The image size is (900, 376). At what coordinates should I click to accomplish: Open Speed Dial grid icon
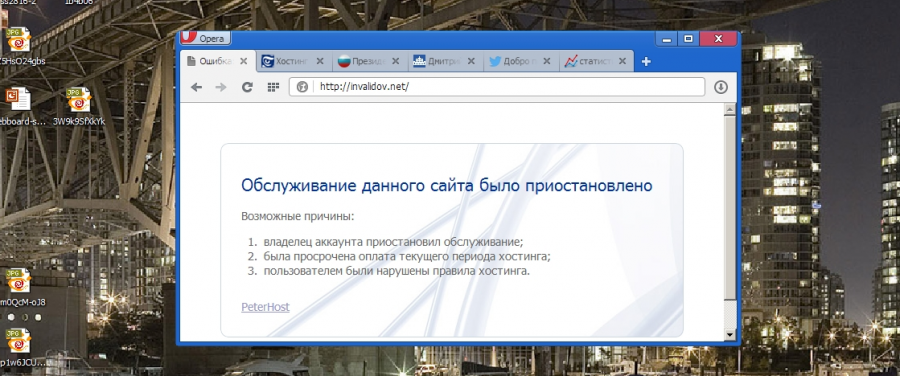273,87
